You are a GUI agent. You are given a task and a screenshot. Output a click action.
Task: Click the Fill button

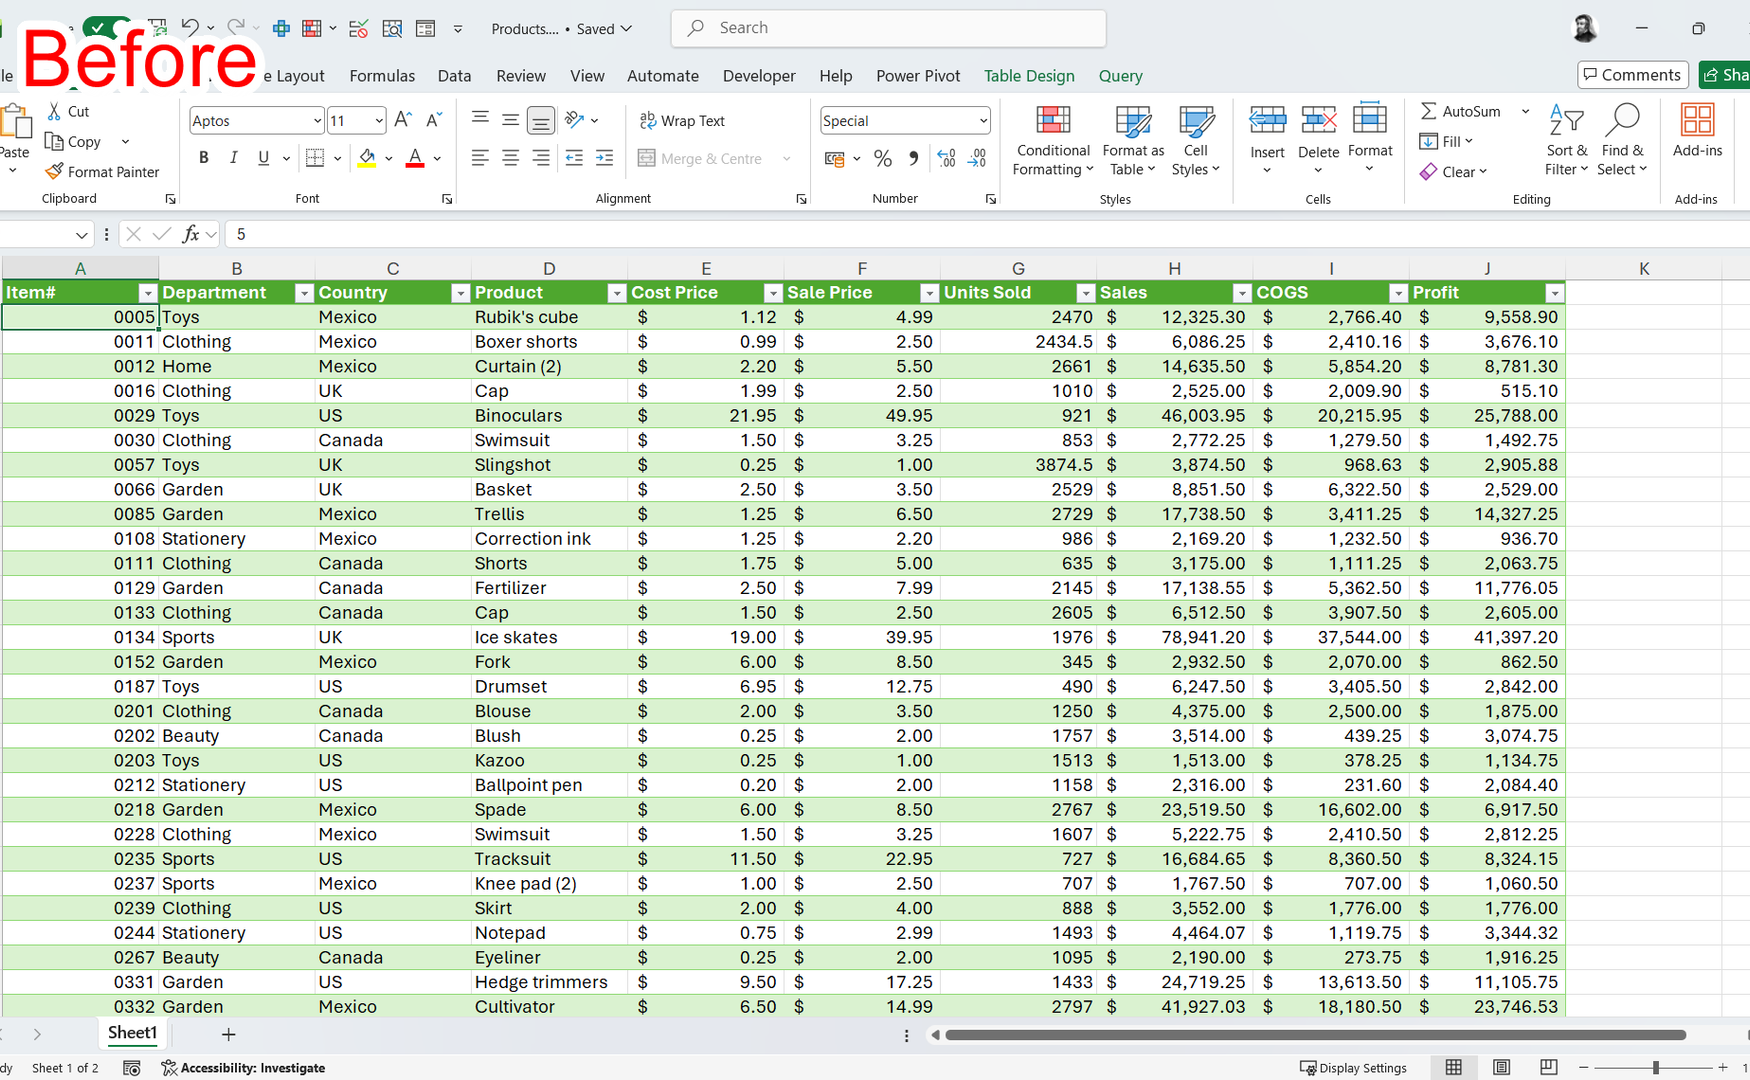[1446, 142]
